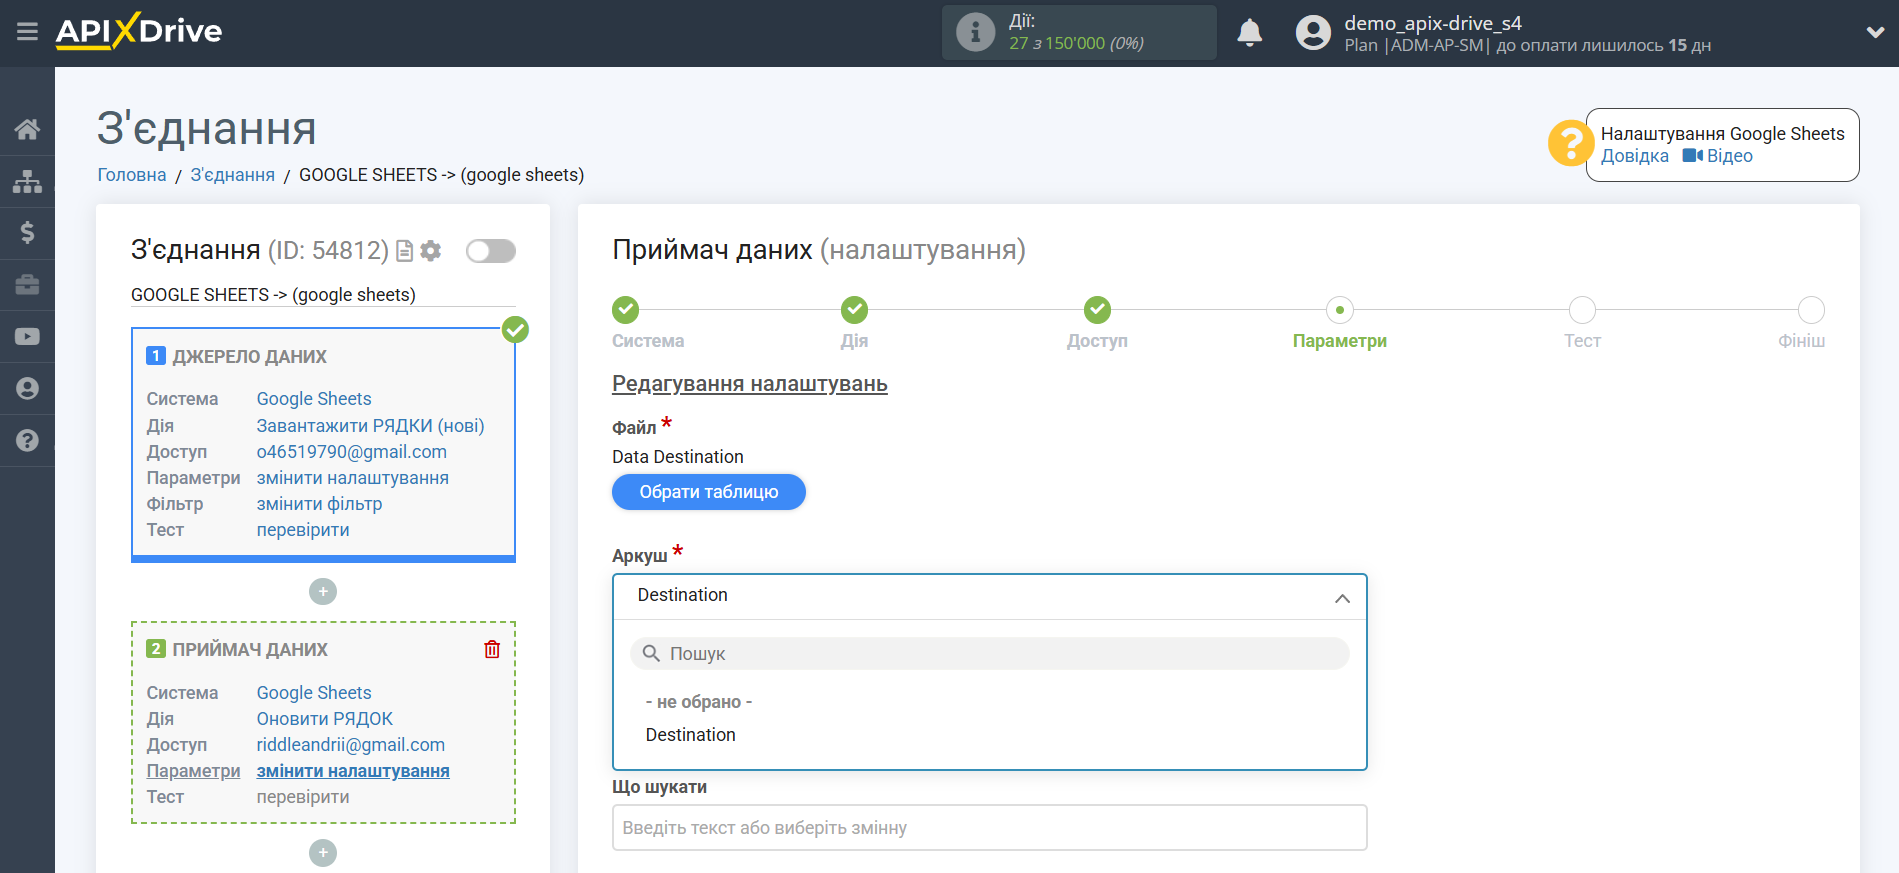Click the Пошук search field
The height and width of the screenshot is (873, 1899).
point(989,654)
